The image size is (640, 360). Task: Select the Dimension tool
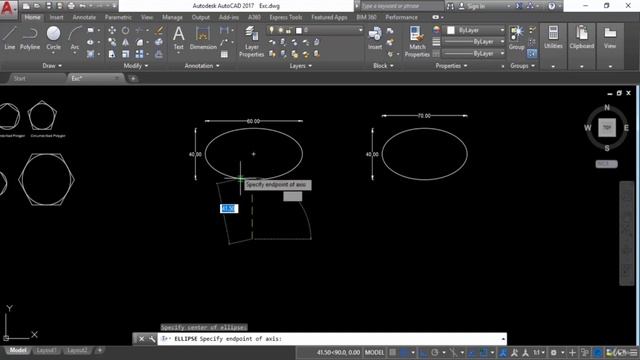(203, 38)
